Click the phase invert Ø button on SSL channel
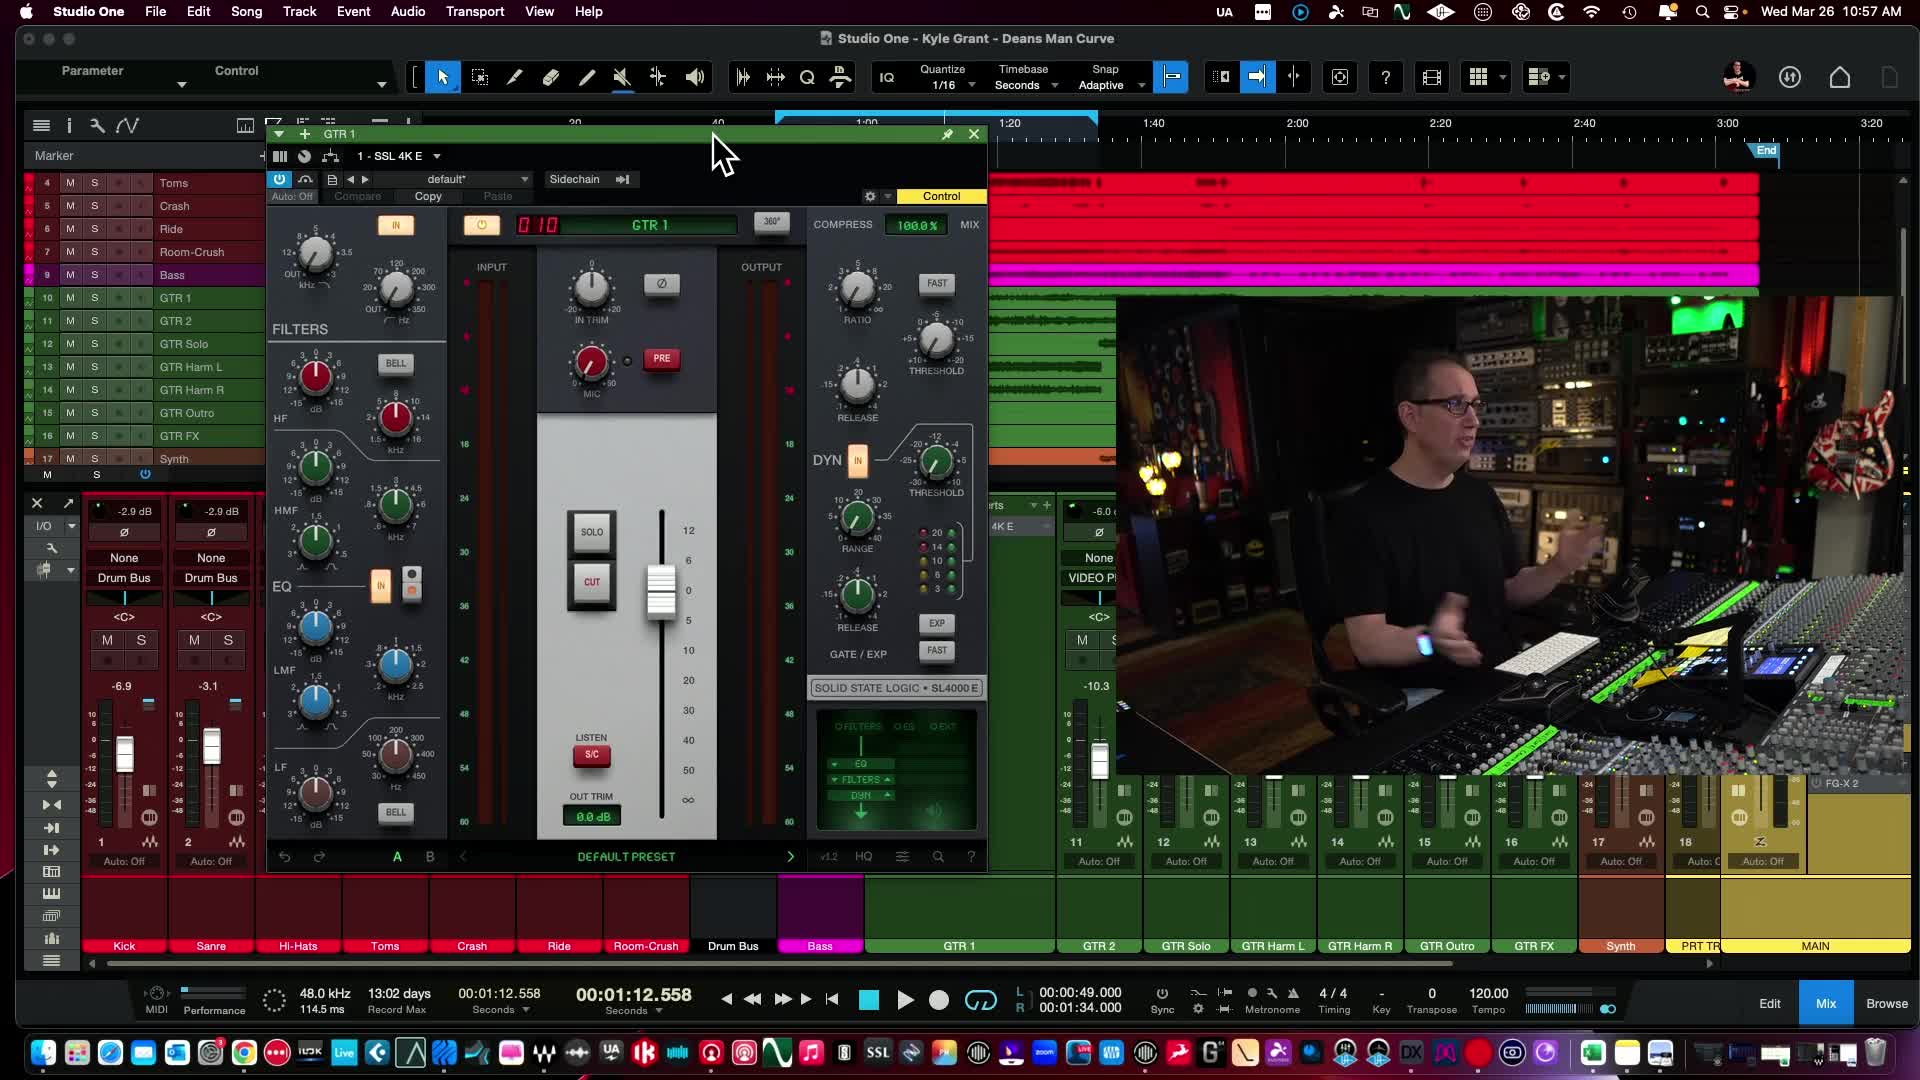1920x1080 pixels. pos(661,284)
